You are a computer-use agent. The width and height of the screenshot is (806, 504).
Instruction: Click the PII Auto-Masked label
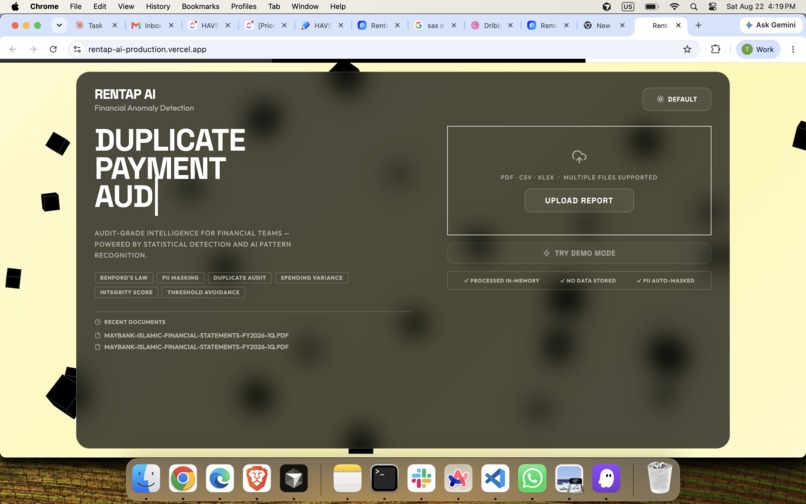pyautogui.click(x=666, y=281)
